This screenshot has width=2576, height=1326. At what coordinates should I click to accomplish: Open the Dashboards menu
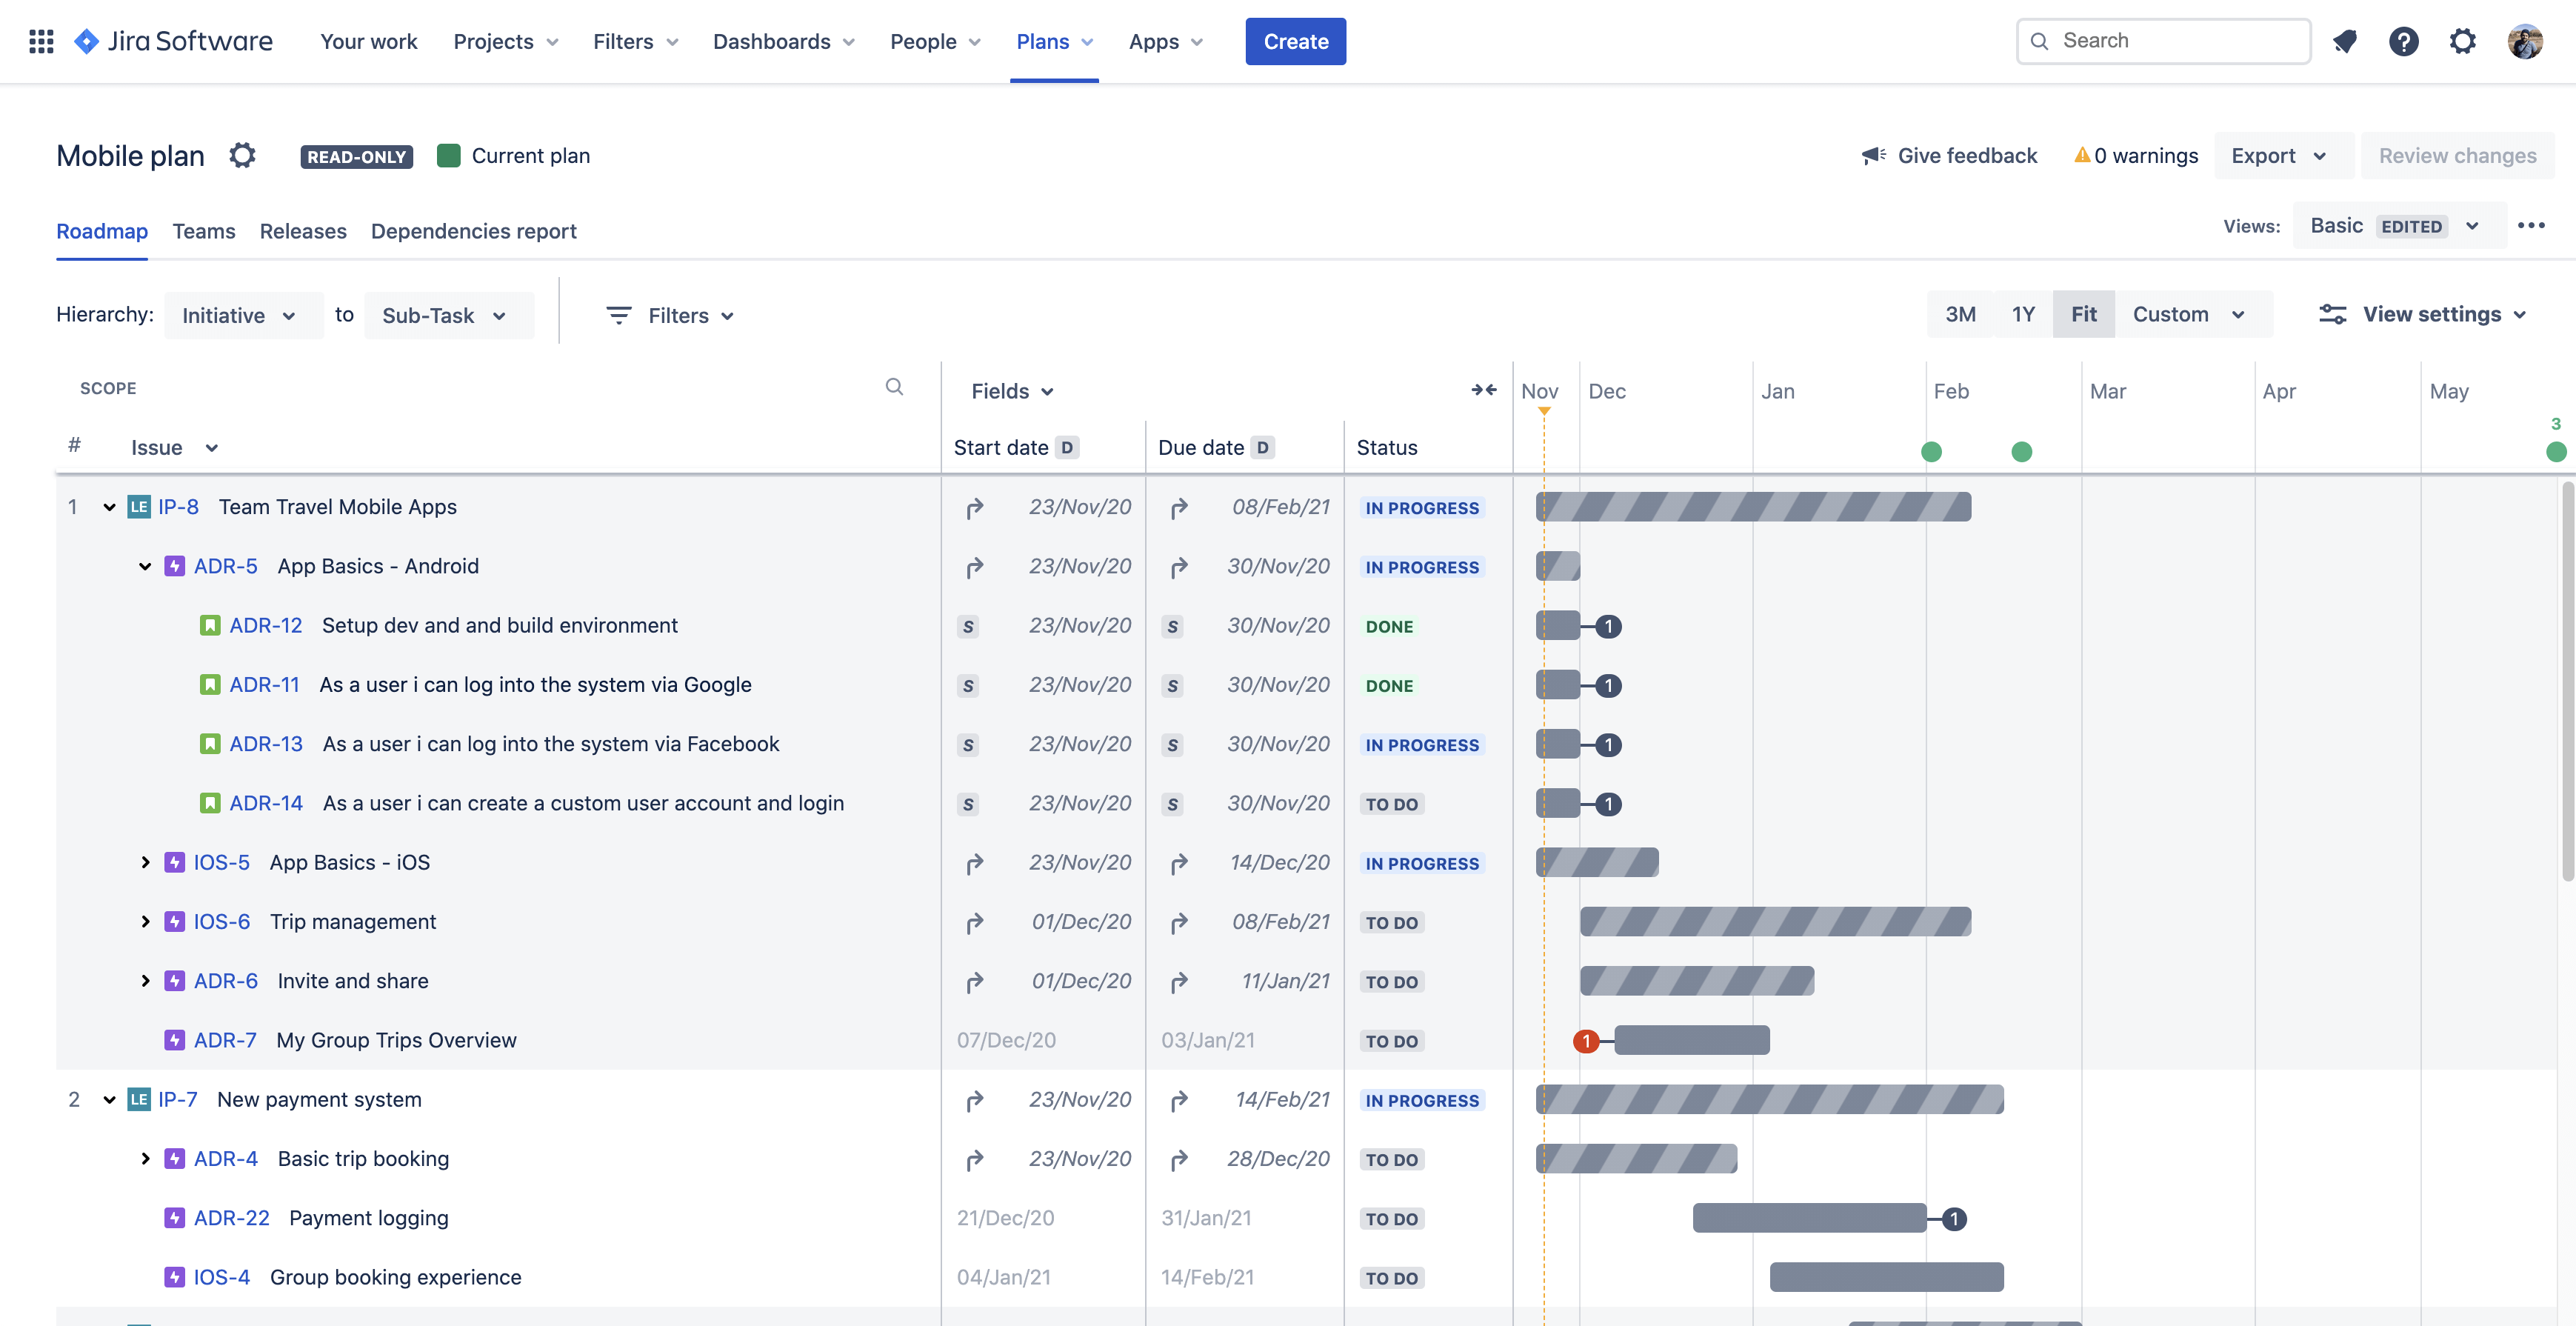point(783,41)
